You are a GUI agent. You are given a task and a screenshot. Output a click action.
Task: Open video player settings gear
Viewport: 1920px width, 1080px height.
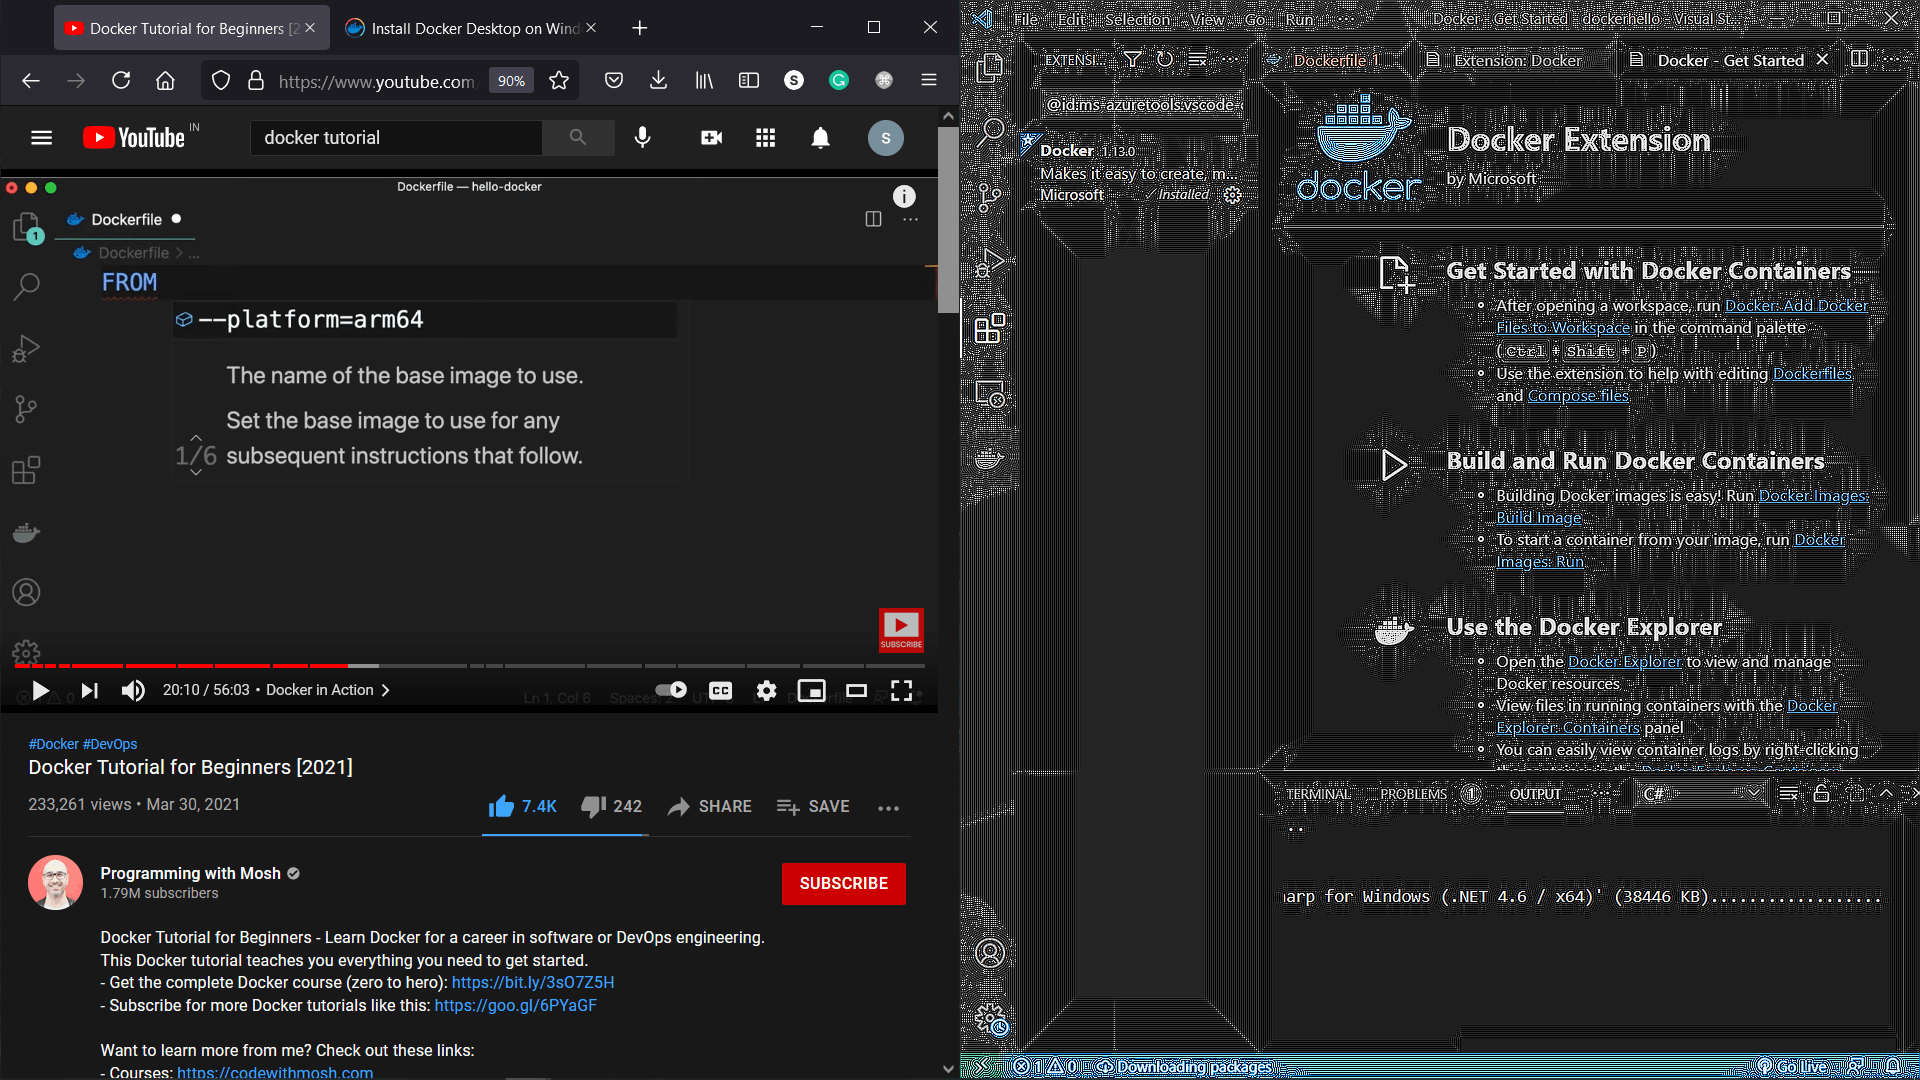(x=766, y=690)
